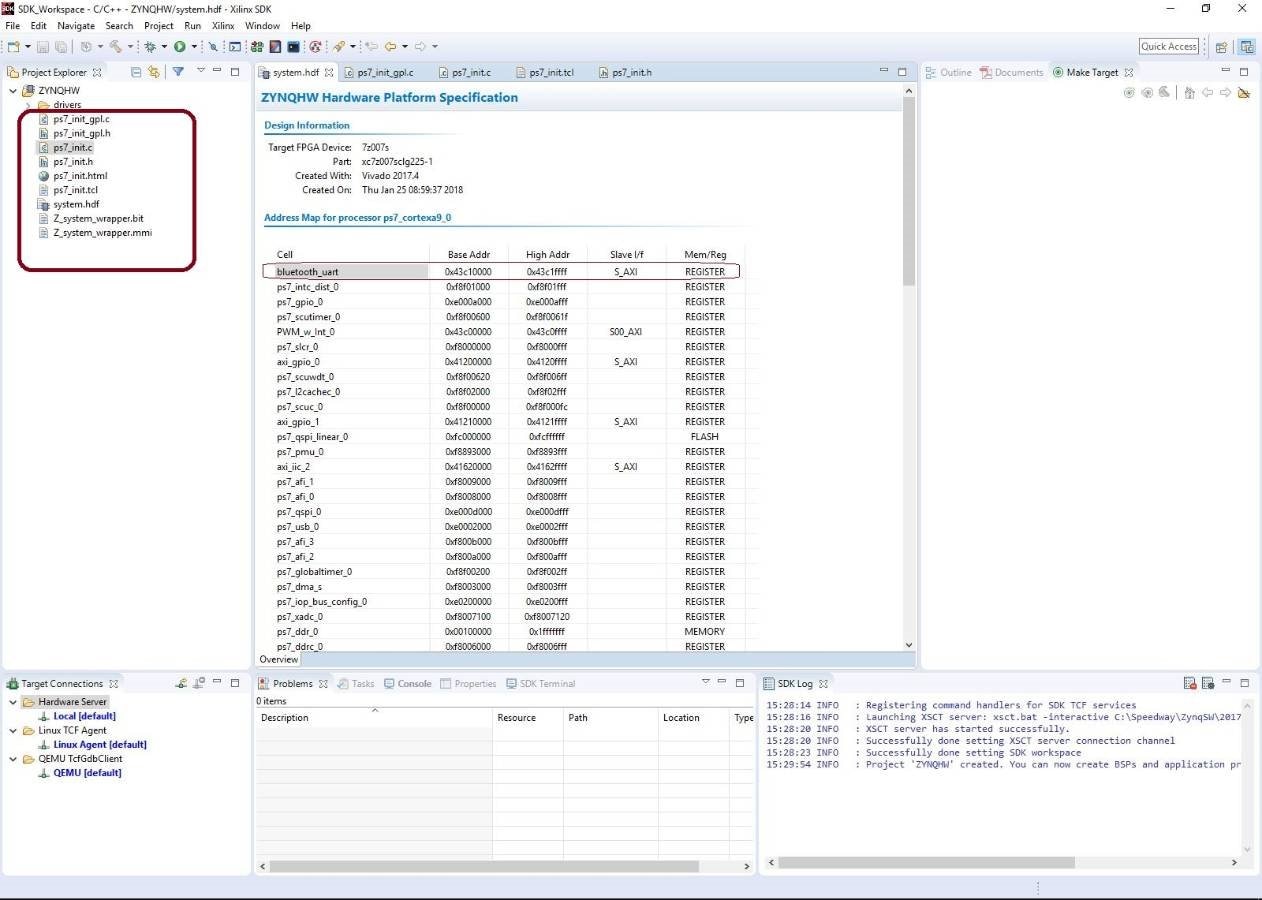The image size is (1262, 900).
Task: Close the system.hdf editor tab
Action: click(x=329, y=73)
